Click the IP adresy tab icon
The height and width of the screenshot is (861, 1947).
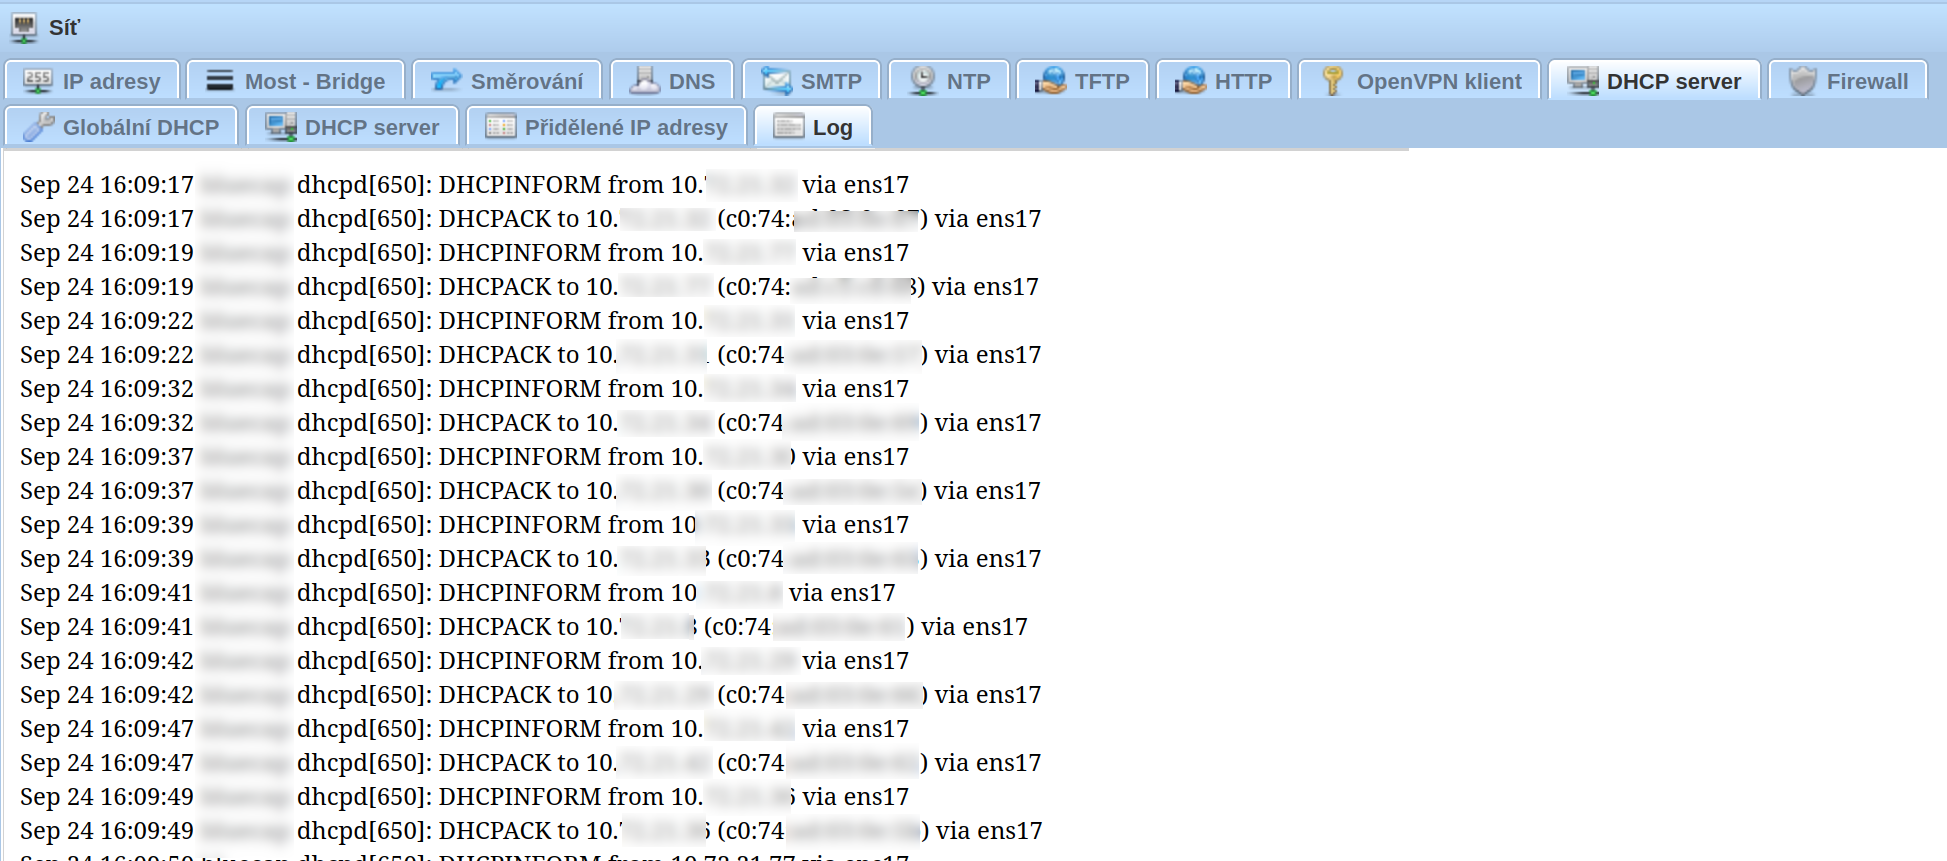coord(38,81)
